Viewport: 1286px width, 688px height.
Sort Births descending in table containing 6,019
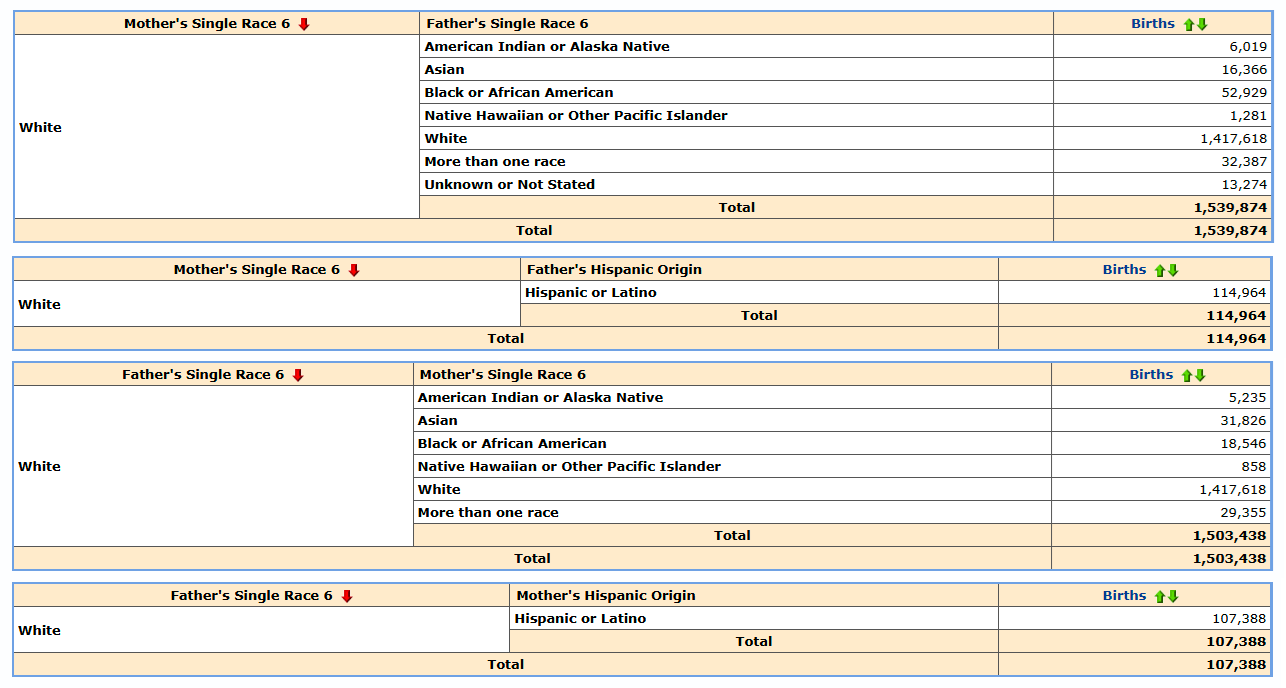tap(1202, 24)
